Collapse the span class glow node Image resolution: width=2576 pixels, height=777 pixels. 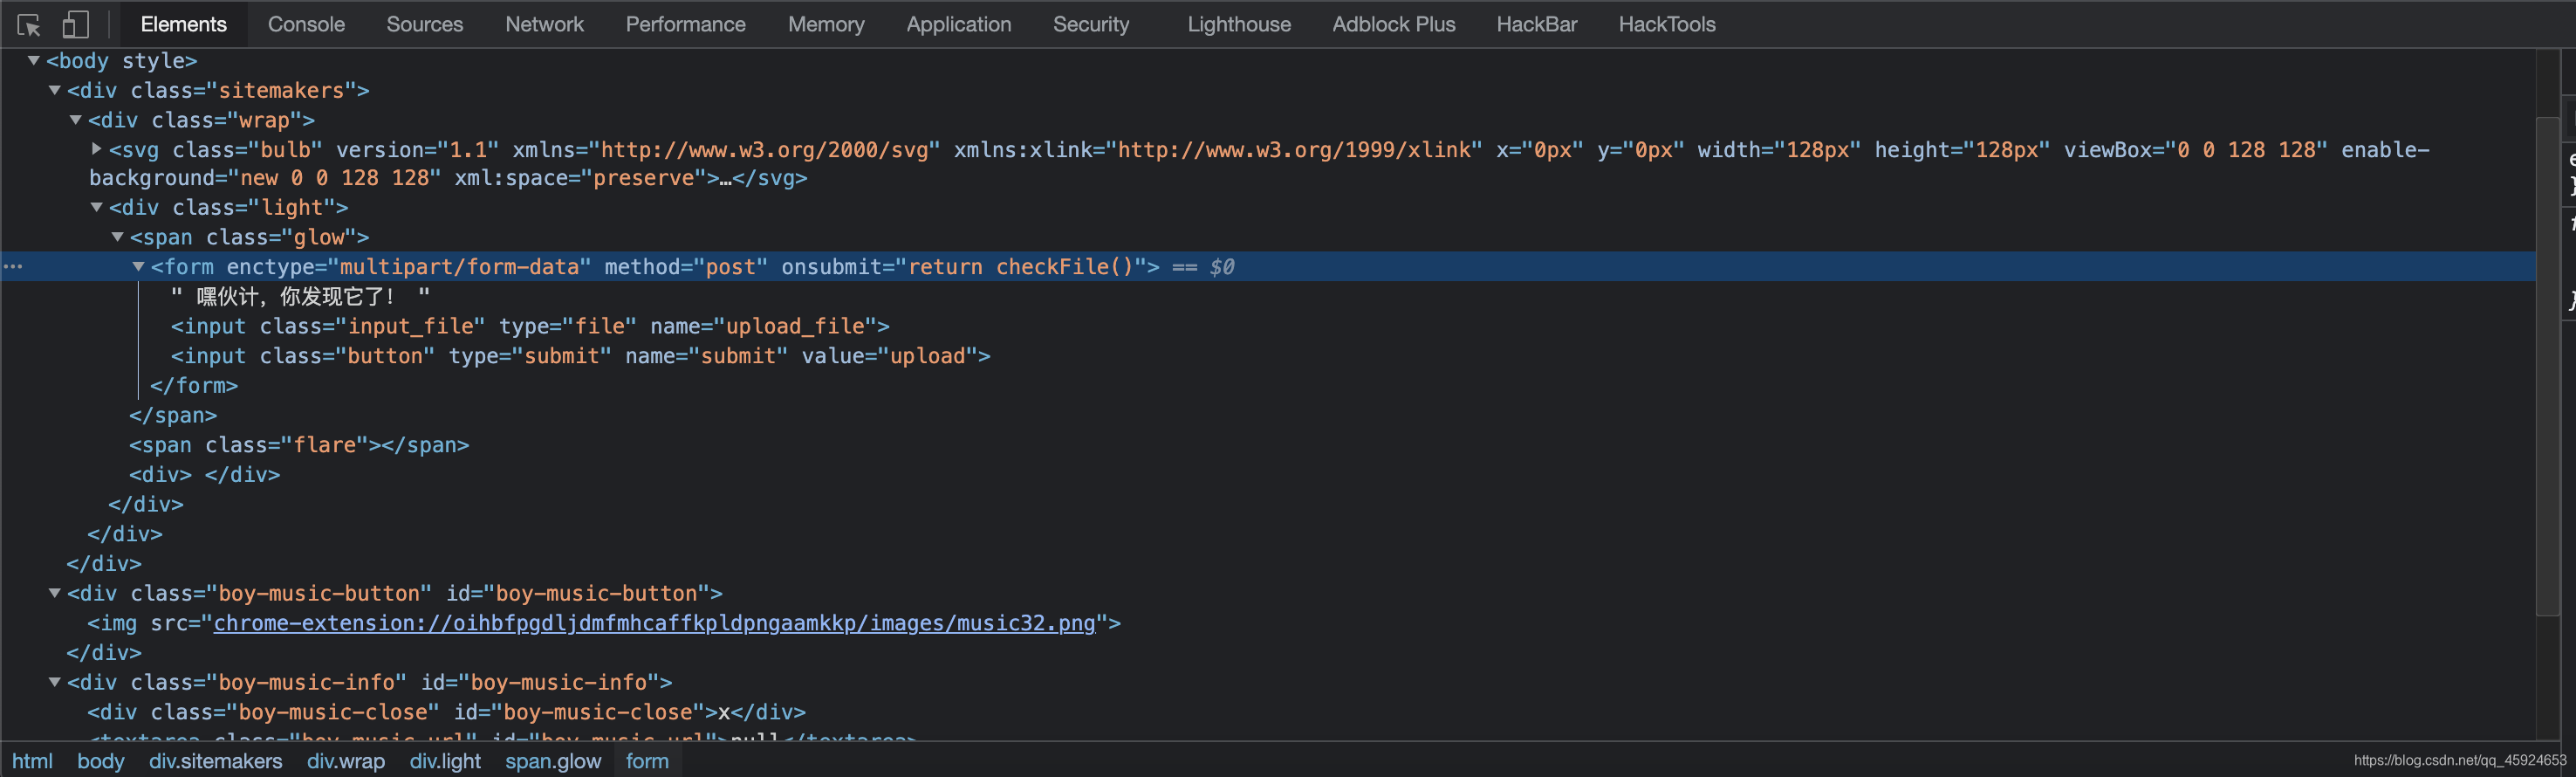click(x=118, y=237)
